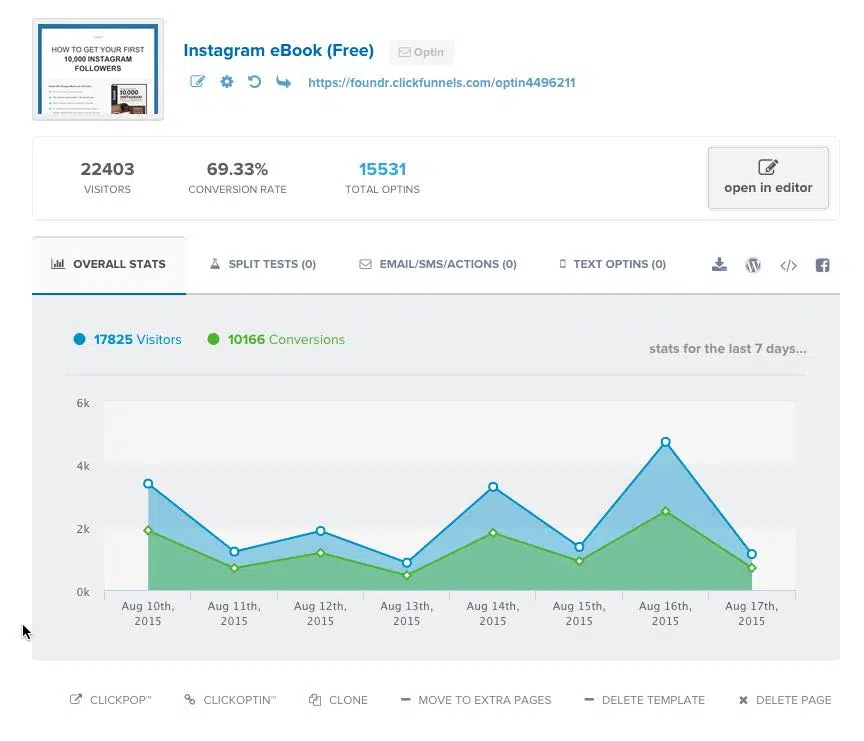The width and height of the screenshot is (864, 741).
Task: Click Delete Template
Action: tap(644, 700)
